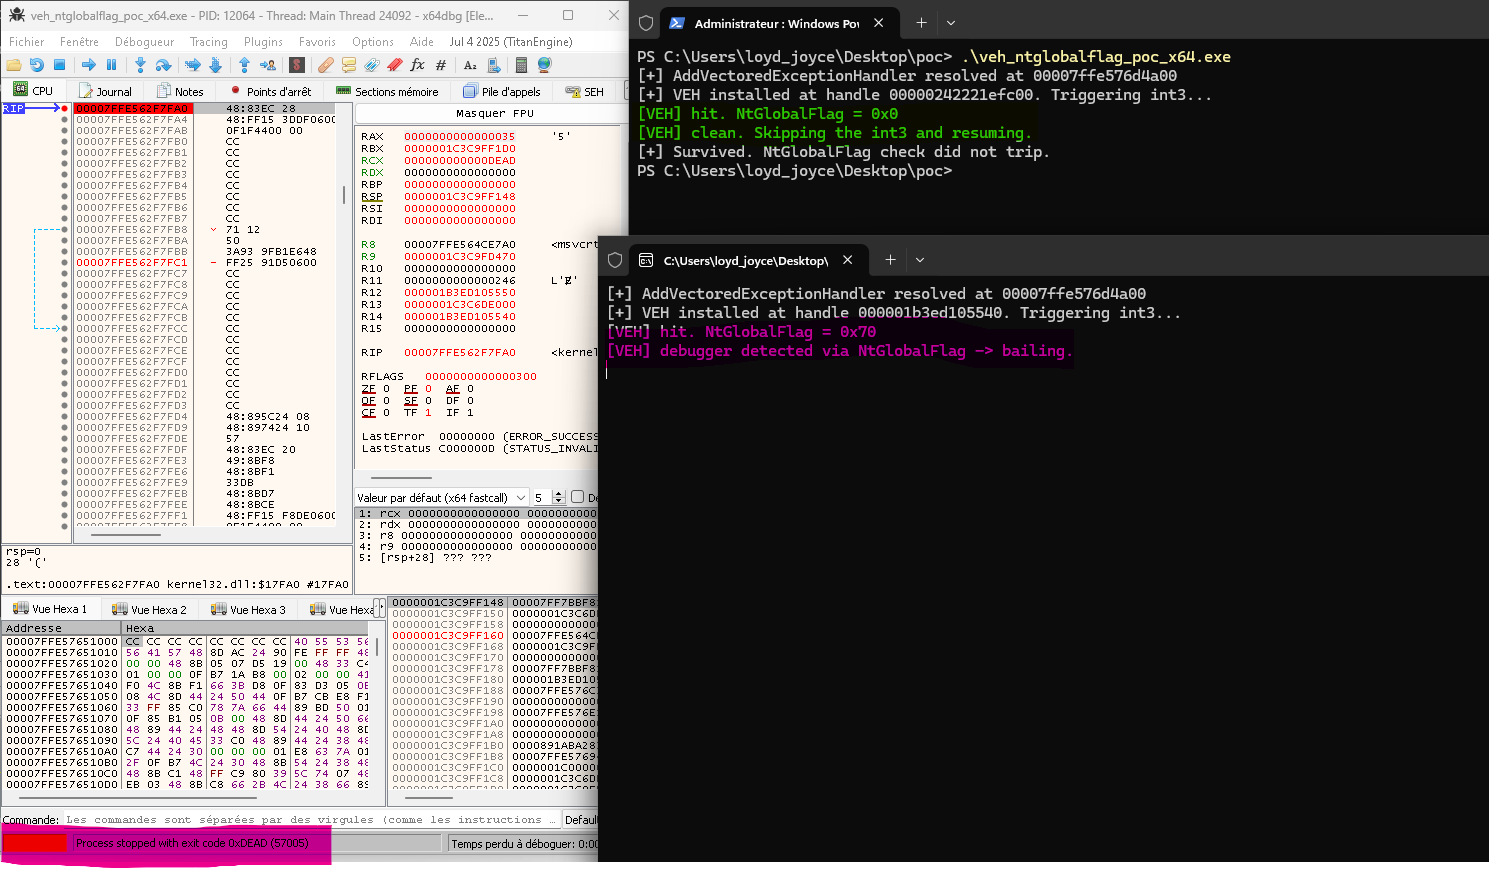Click the RFLAGS value 0000000000000300
Image resolution: width=1489 pixels, height=870 pixels.
[480, 377]
